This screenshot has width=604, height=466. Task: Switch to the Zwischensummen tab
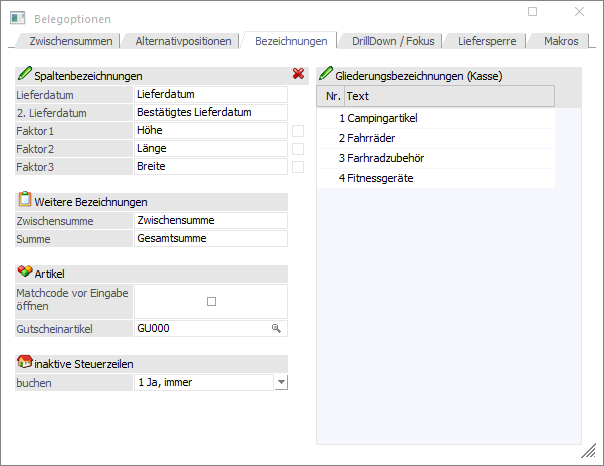[x=71, y=41]
